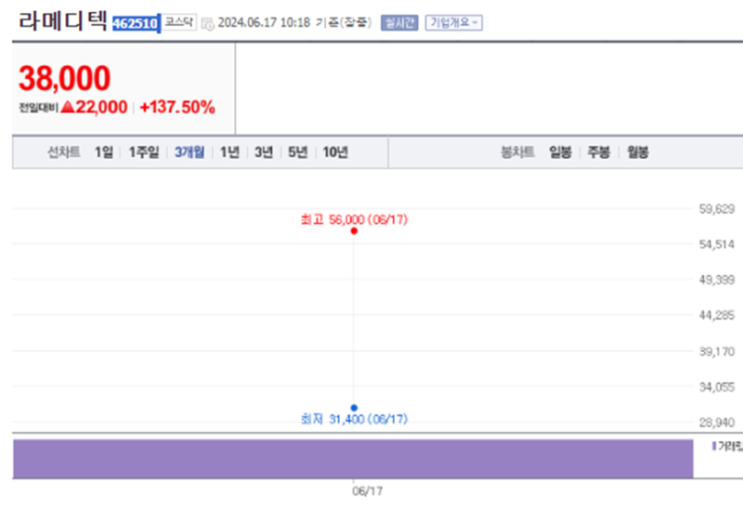Open the 기업개요 dropdown

(453, 23)
